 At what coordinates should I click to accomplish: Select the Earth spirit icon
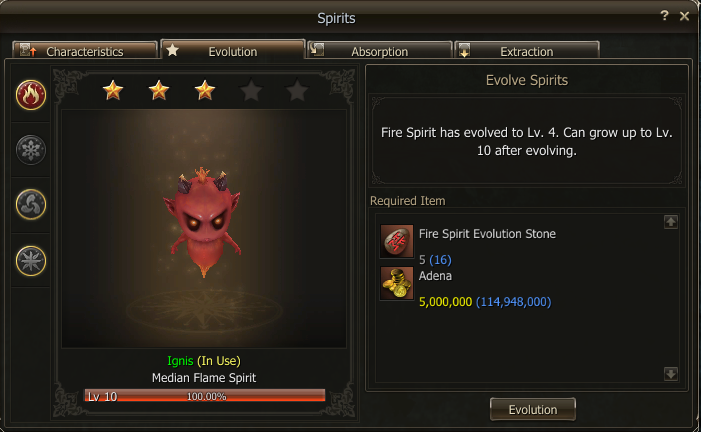tap(31, 261)
